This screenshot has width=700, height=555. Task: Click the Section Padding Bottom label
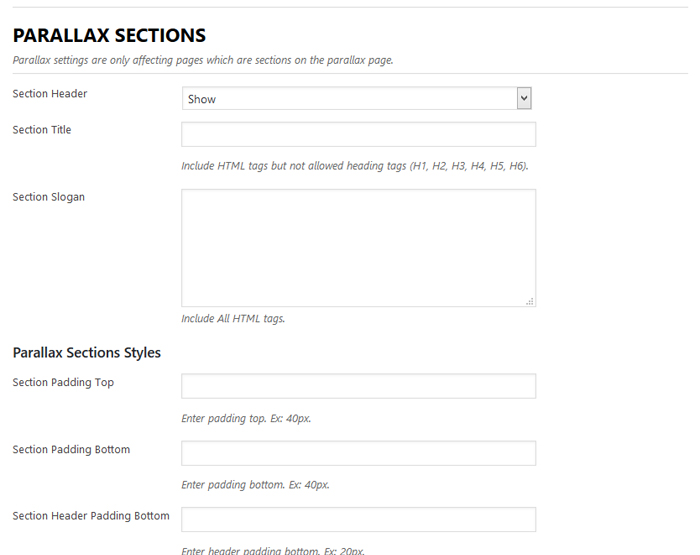point(71,450)
